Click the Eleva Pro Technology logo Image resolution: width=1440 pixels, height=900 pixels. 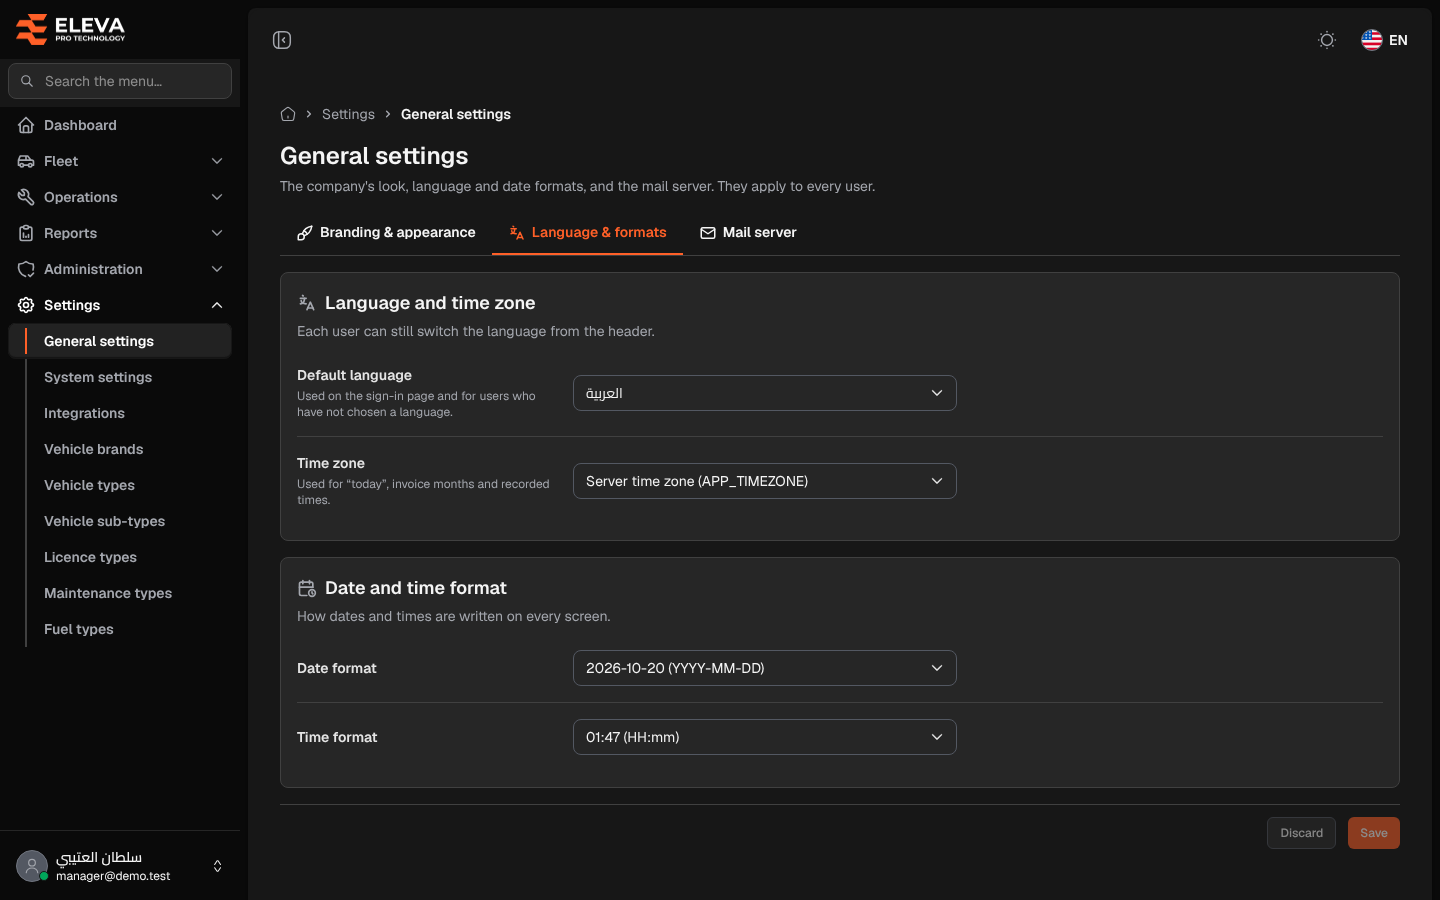(71, 29)
